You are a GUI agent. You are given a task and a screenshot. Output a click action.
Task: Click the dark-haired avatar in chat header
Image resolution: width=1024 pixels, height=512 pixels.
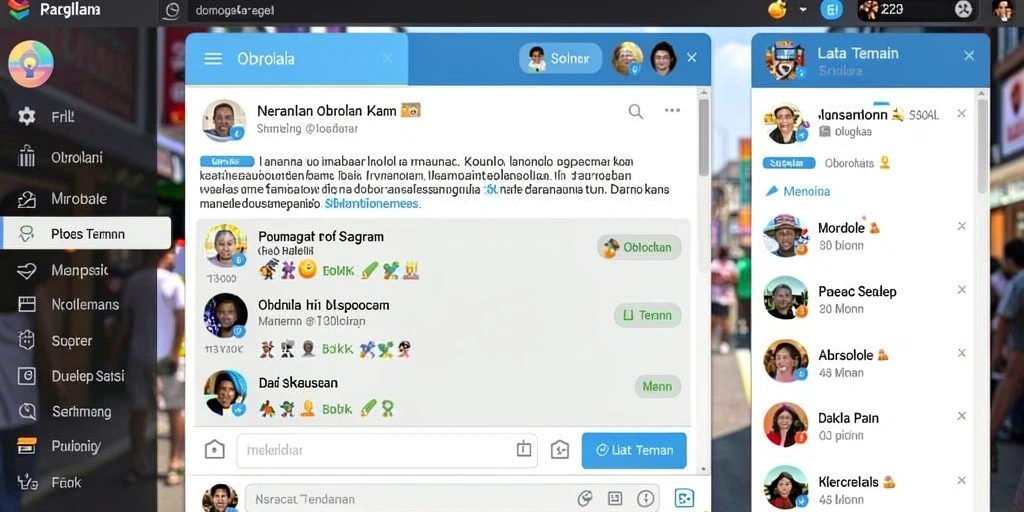point(662,58)
